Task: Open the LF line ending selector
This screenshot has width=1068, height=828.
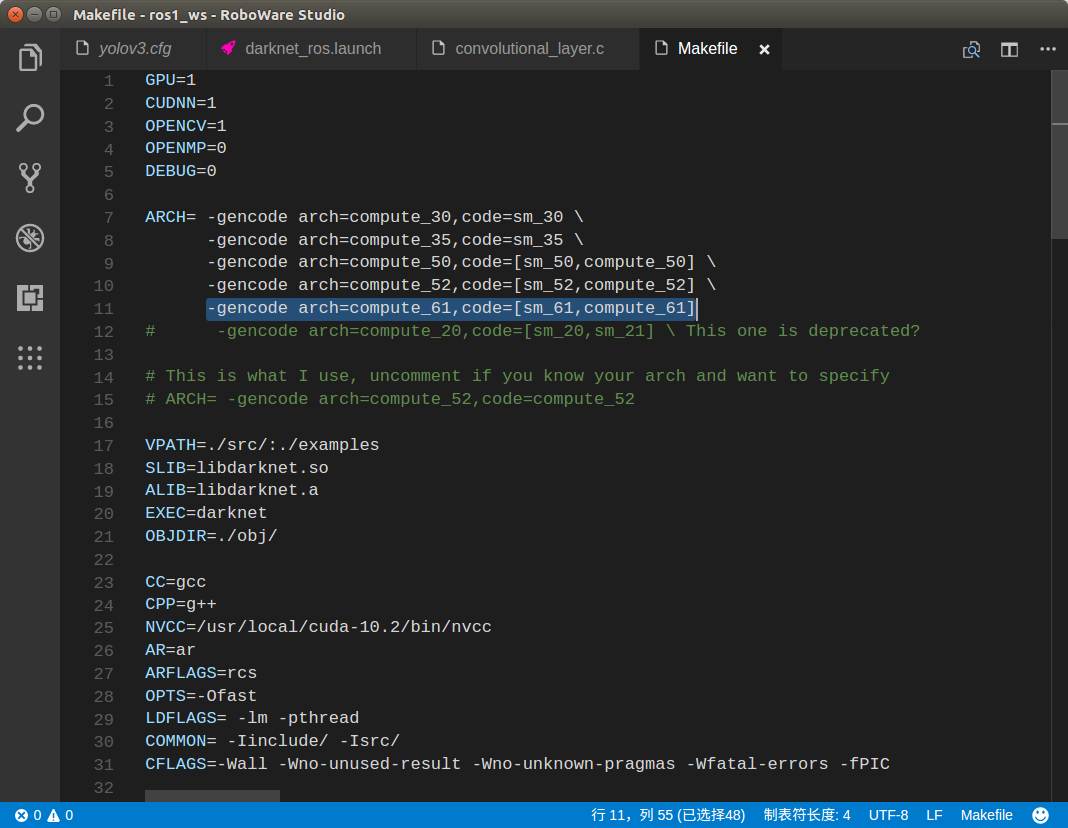Action: click(x=934, y=815)
